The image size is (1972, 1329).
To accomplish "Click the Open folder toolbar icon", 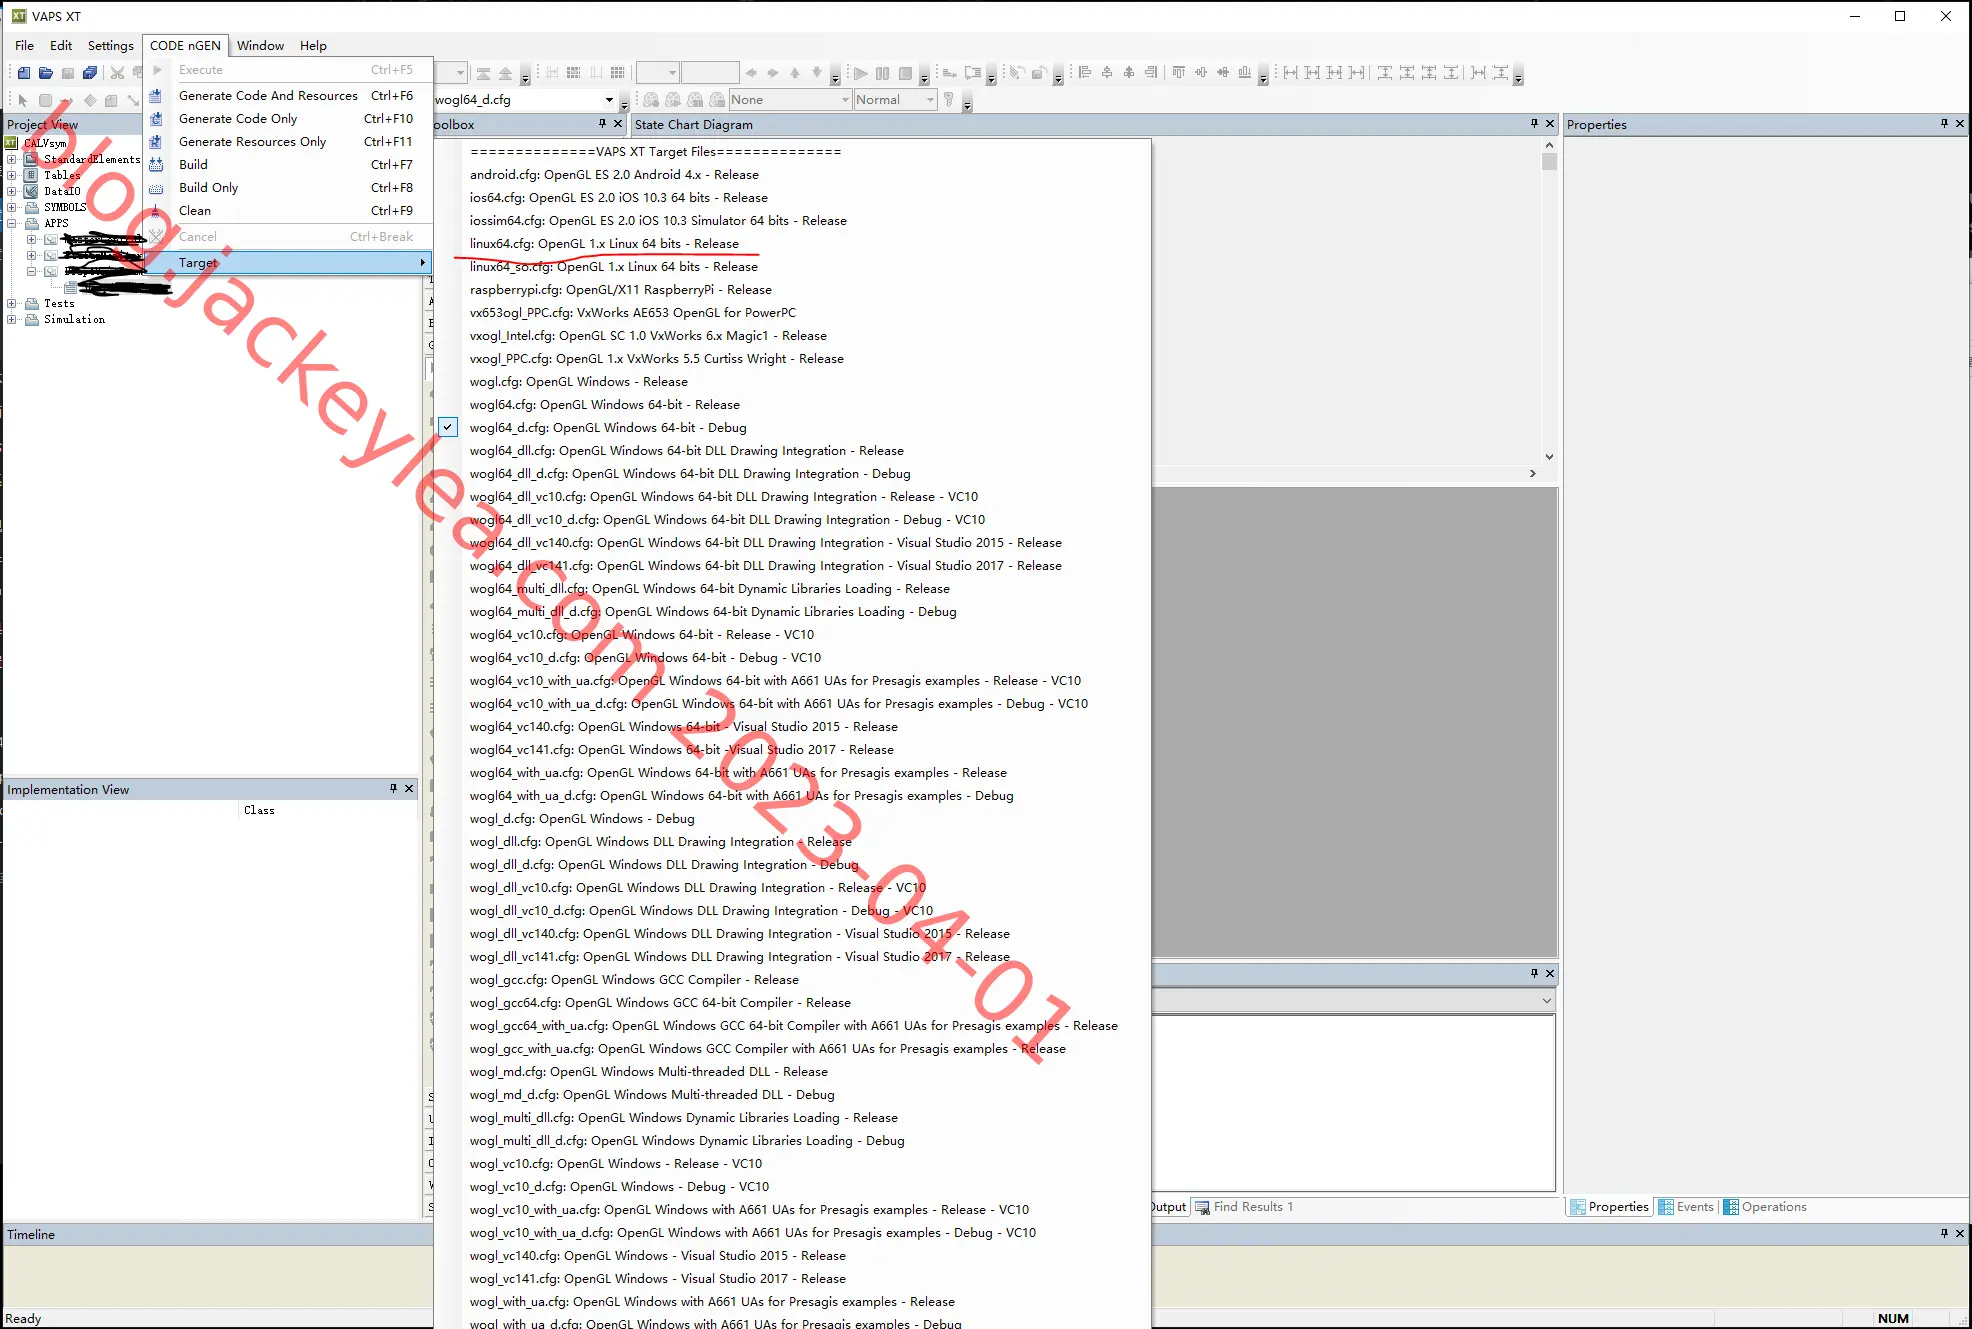I will (x=46, y=73).
